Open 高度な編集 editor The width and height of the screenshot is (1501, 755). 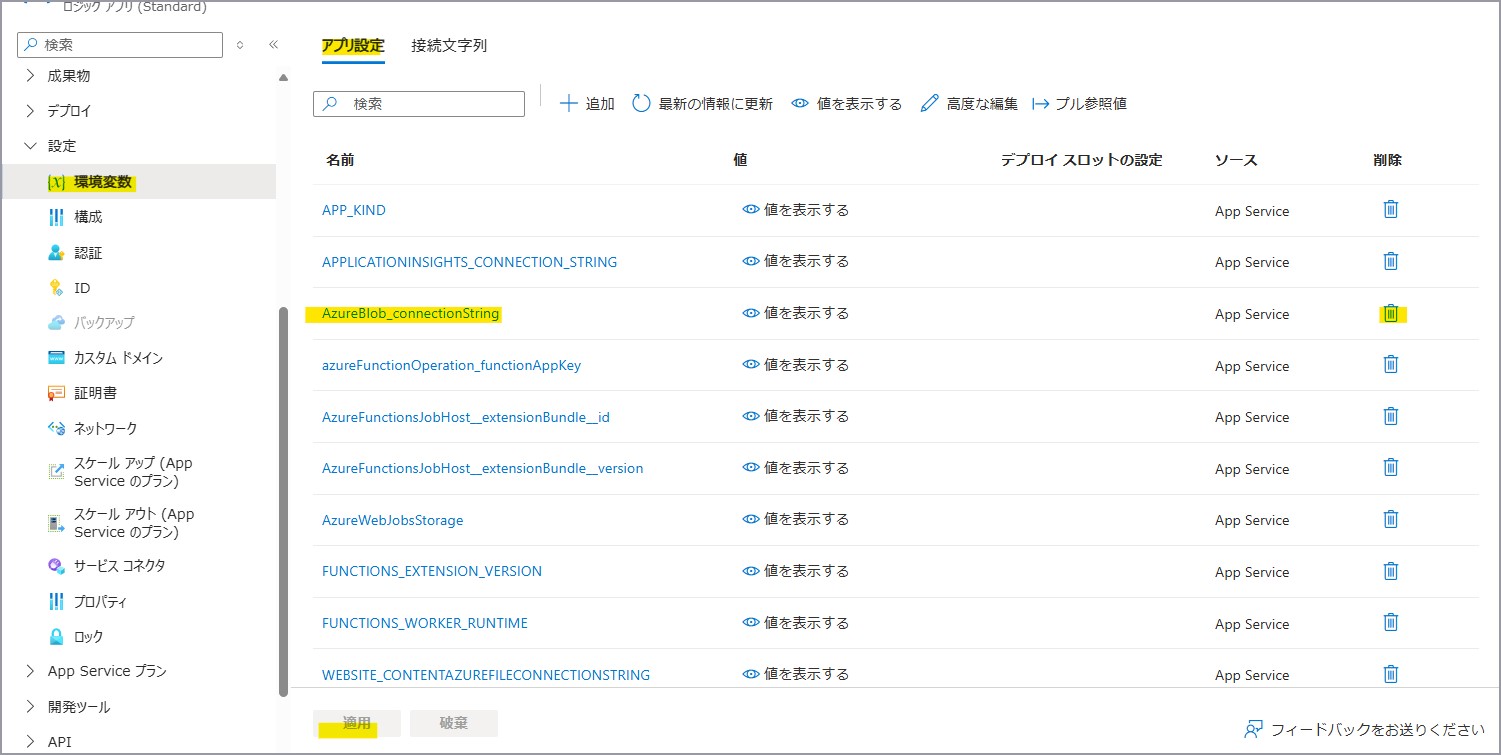(x=968, y=104)
